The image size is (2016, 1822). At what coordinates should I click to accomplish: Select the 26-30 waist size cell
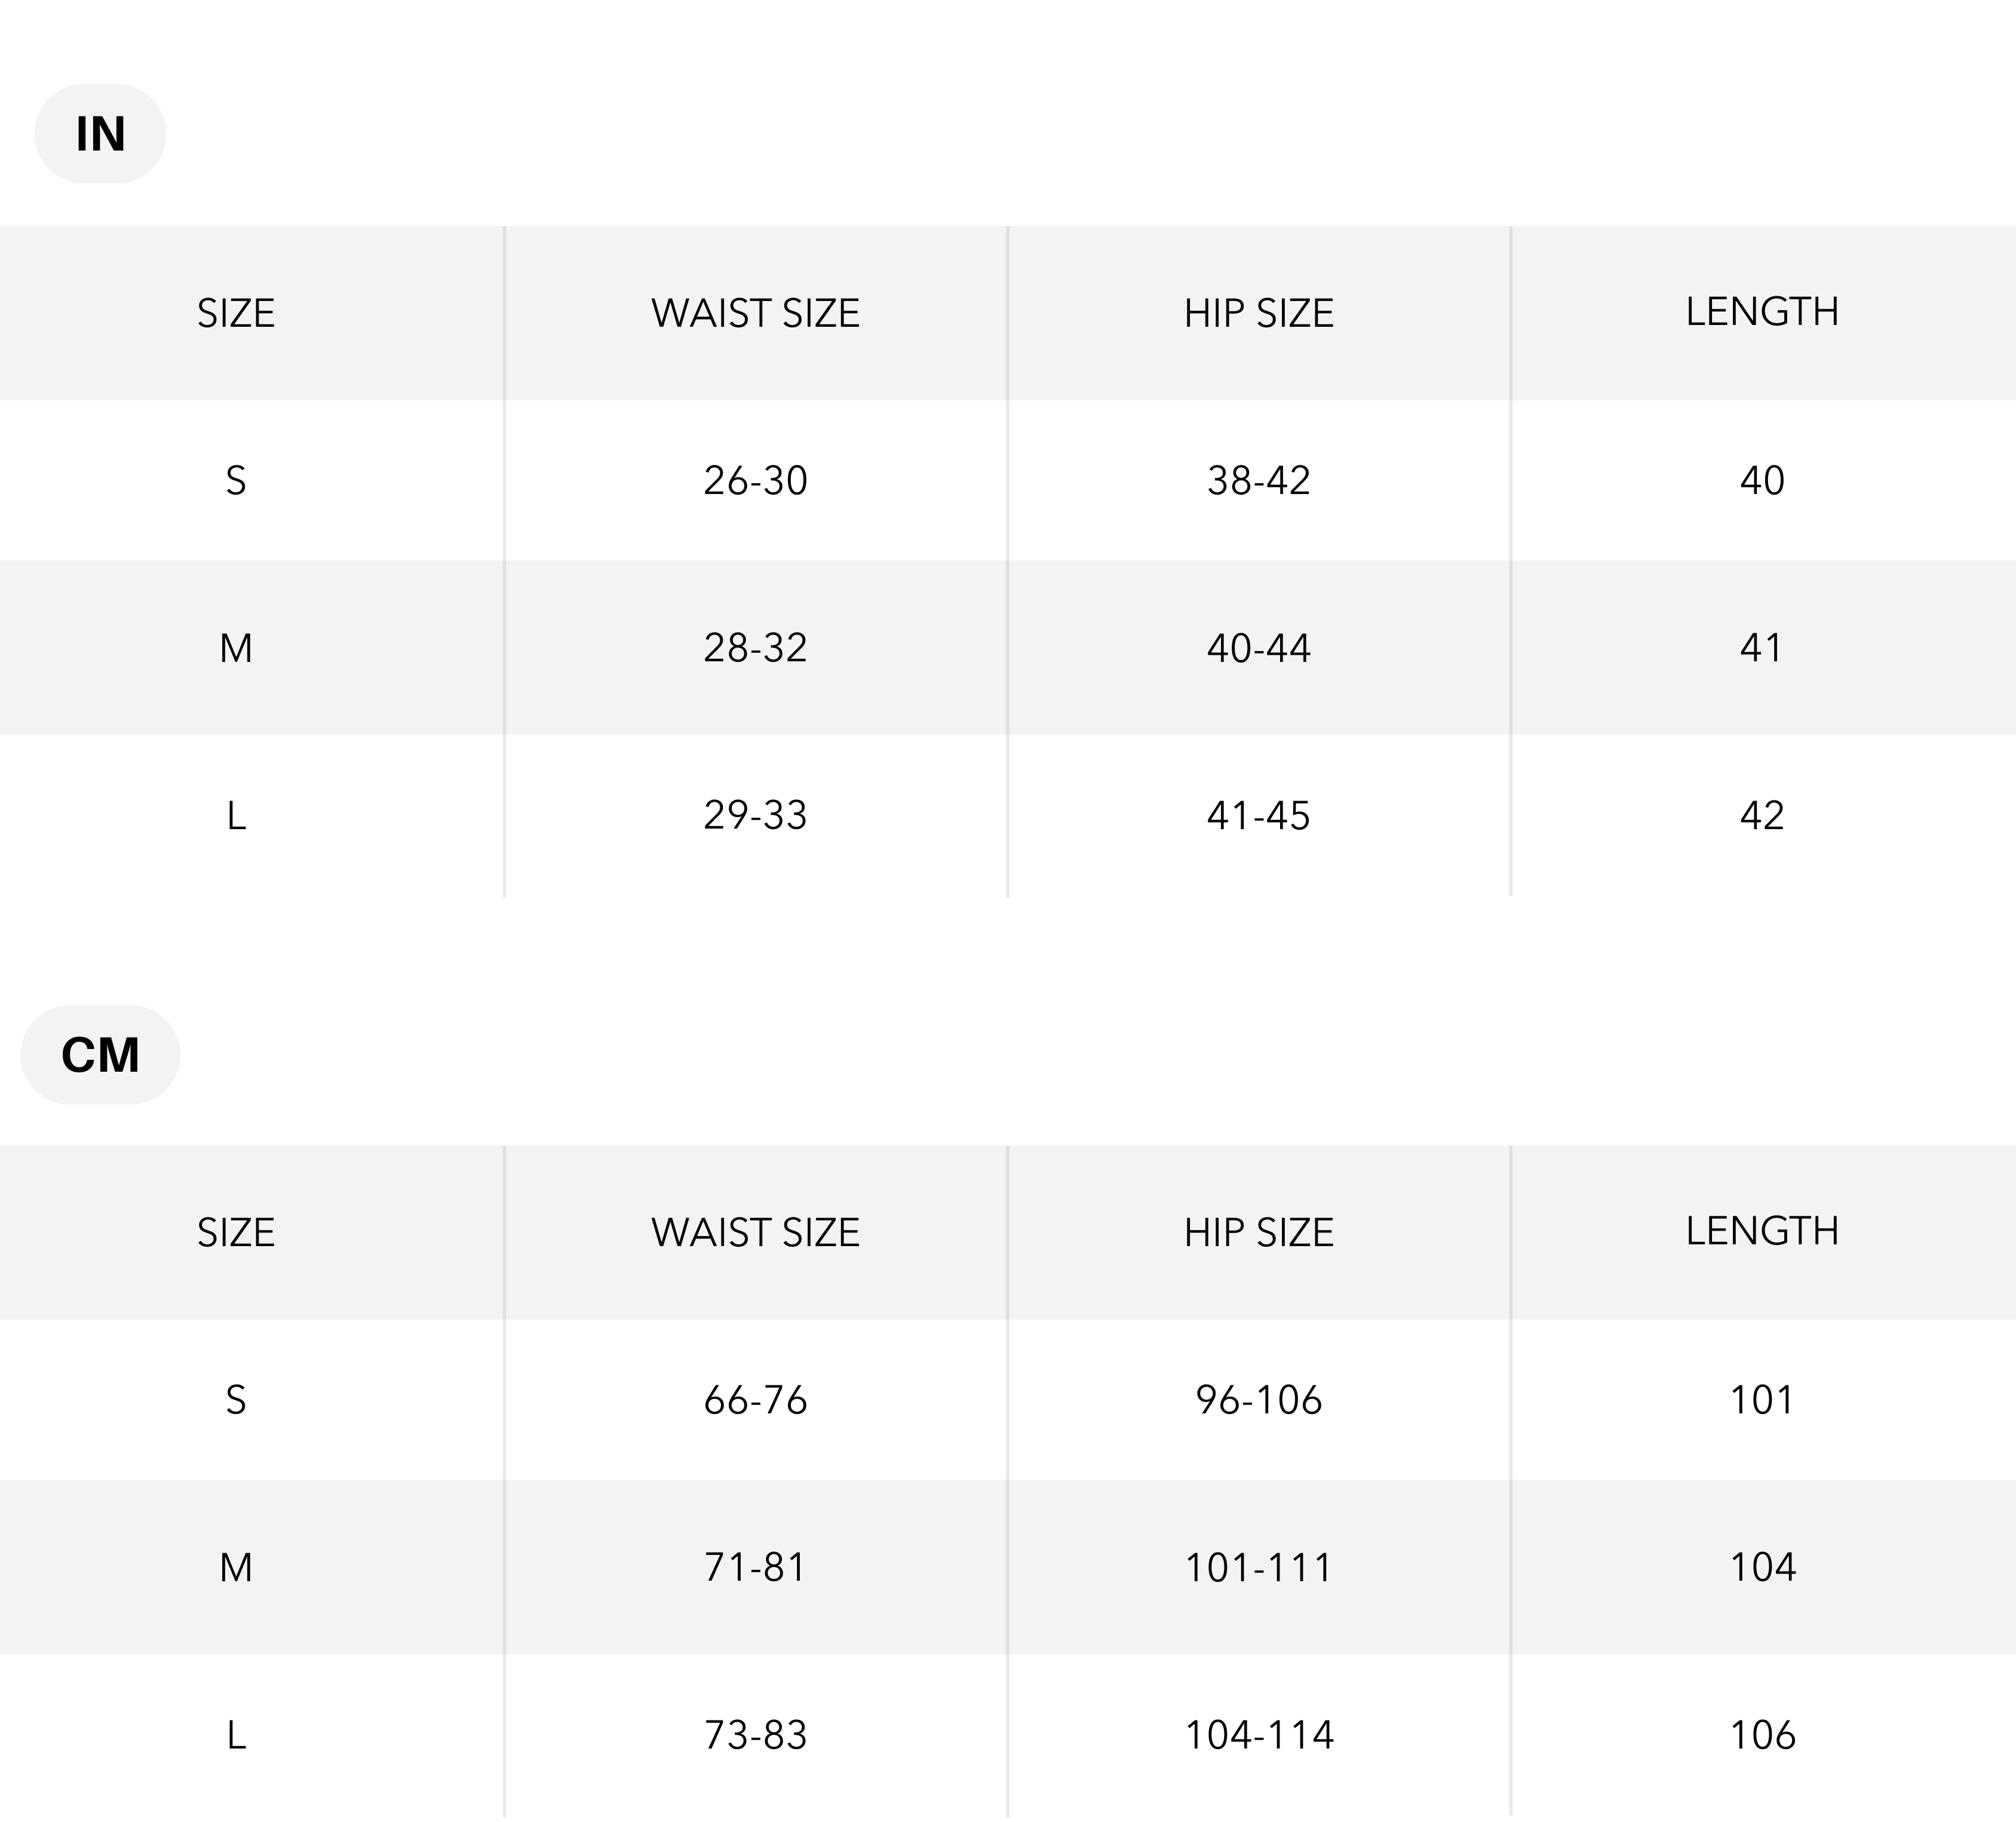(x=755, y=481)
